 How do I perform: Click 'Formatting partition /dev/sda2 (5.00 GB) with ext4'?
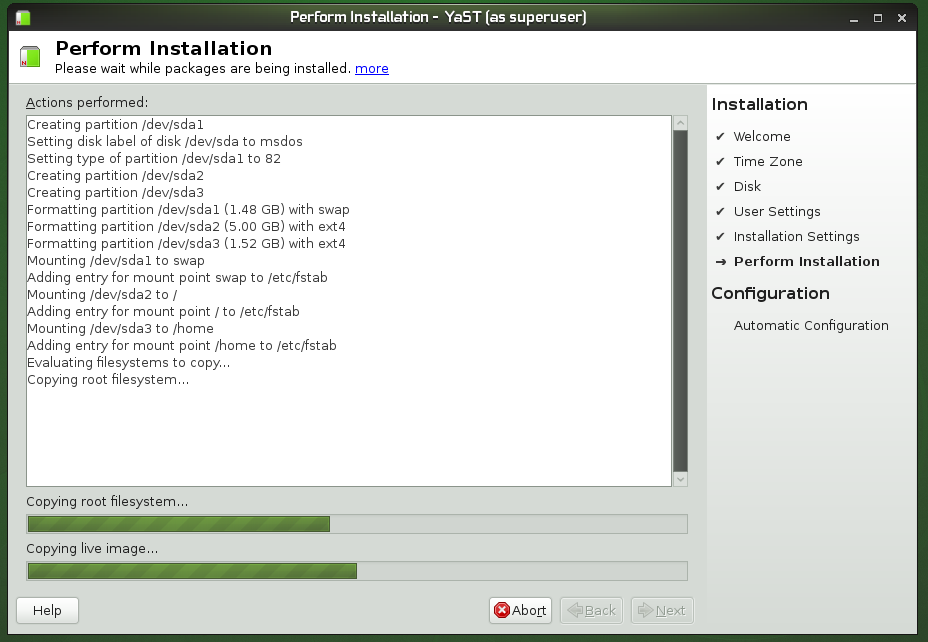tap(186, 227)
